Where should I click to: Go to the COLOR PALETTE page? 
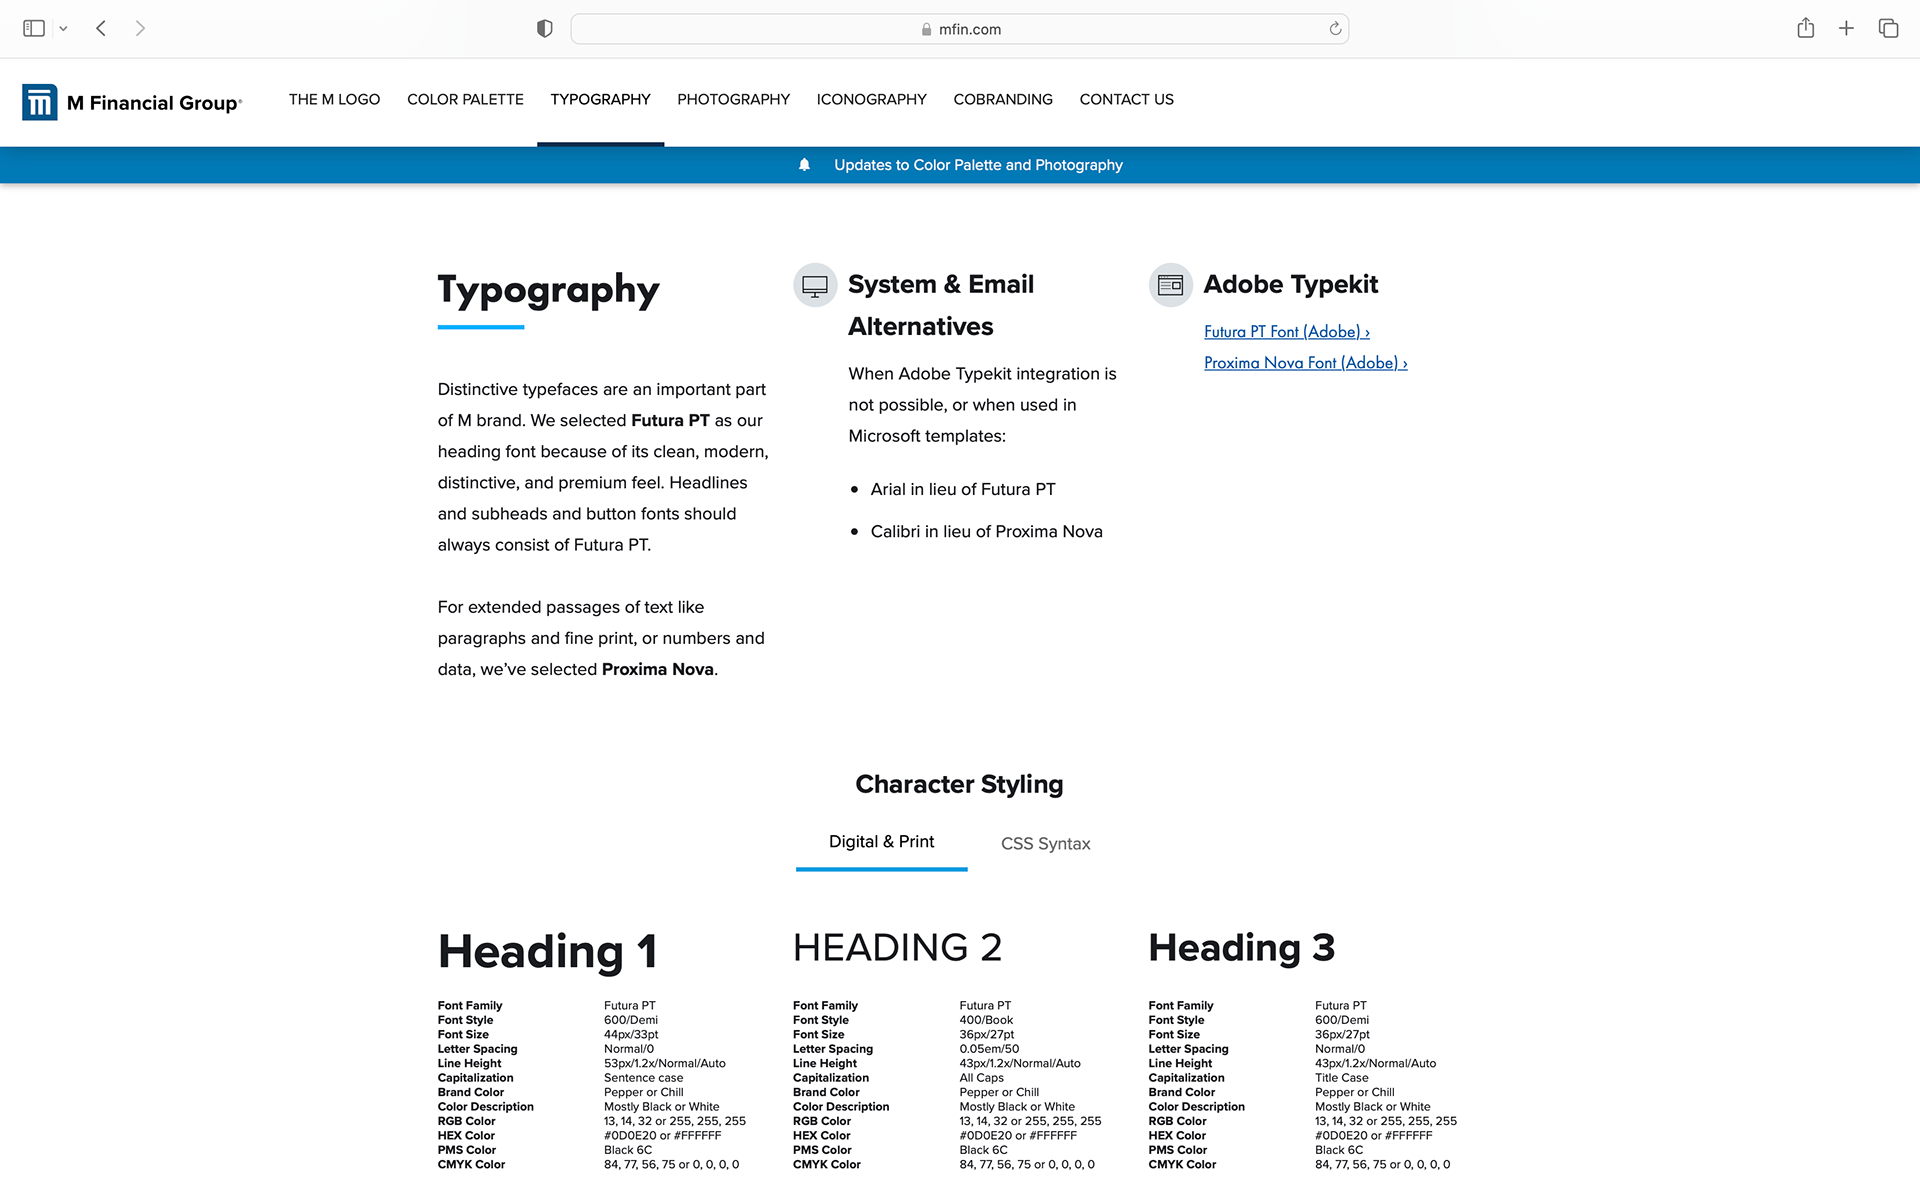(x=465, y=99)
